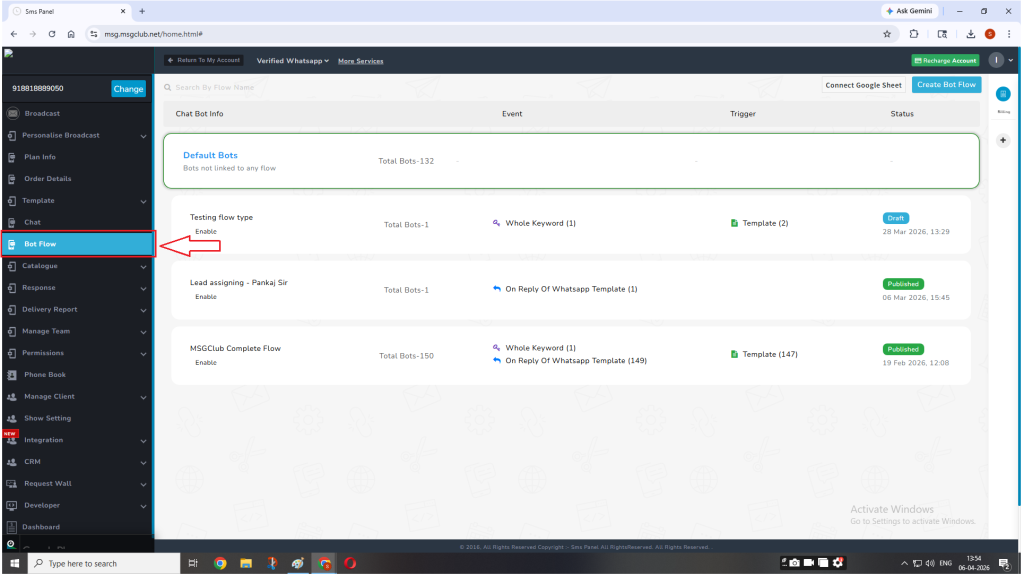Click the Phone Book icon in sidebar
This screenshot has width=1024, height=576.
coord(12,375)
